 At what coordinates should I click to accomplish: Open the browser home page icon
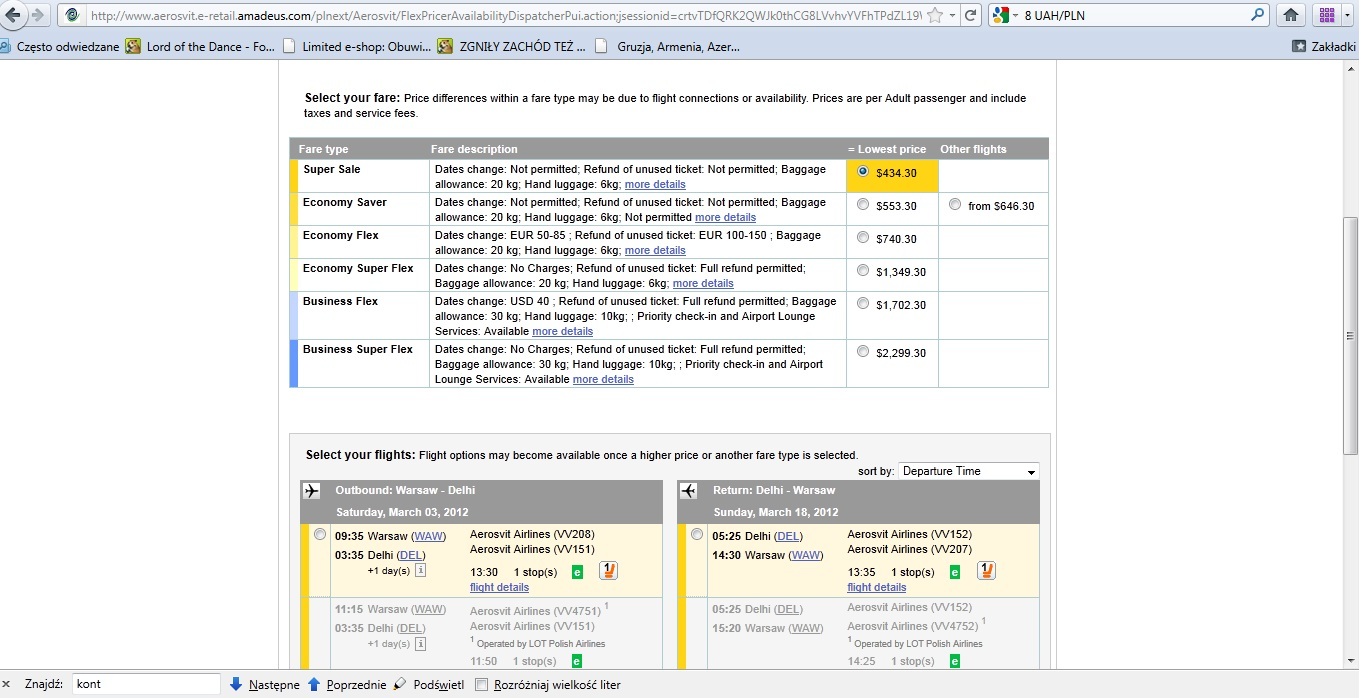tap(1290, 15)
